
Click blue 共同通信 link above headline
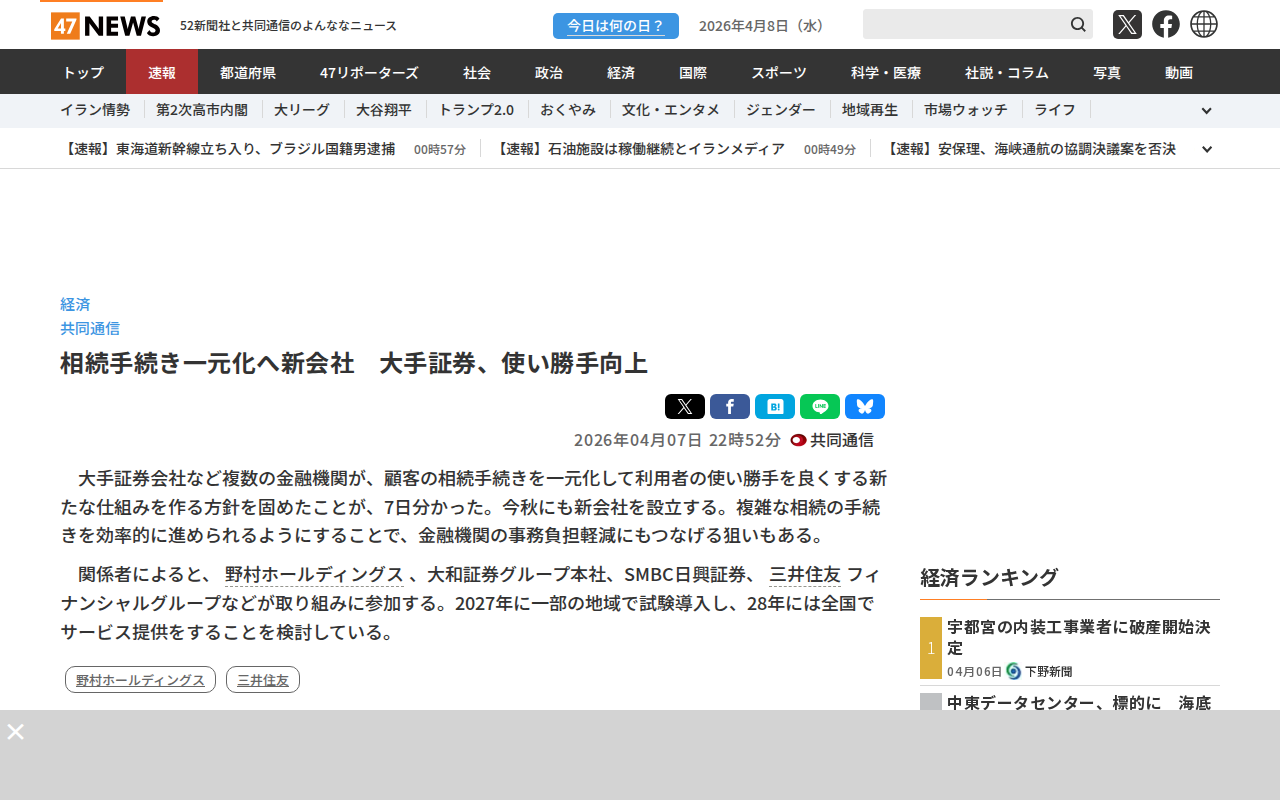click(x=90, y=328)
